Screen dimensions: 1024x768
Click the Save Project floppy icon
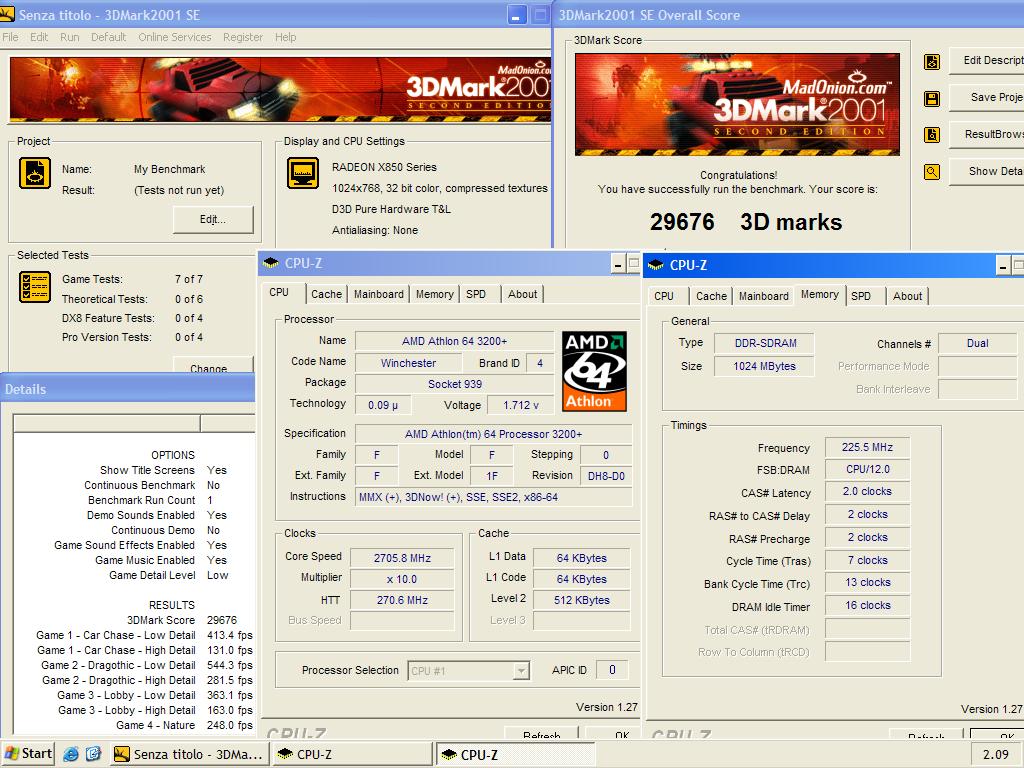click(932, 99)
